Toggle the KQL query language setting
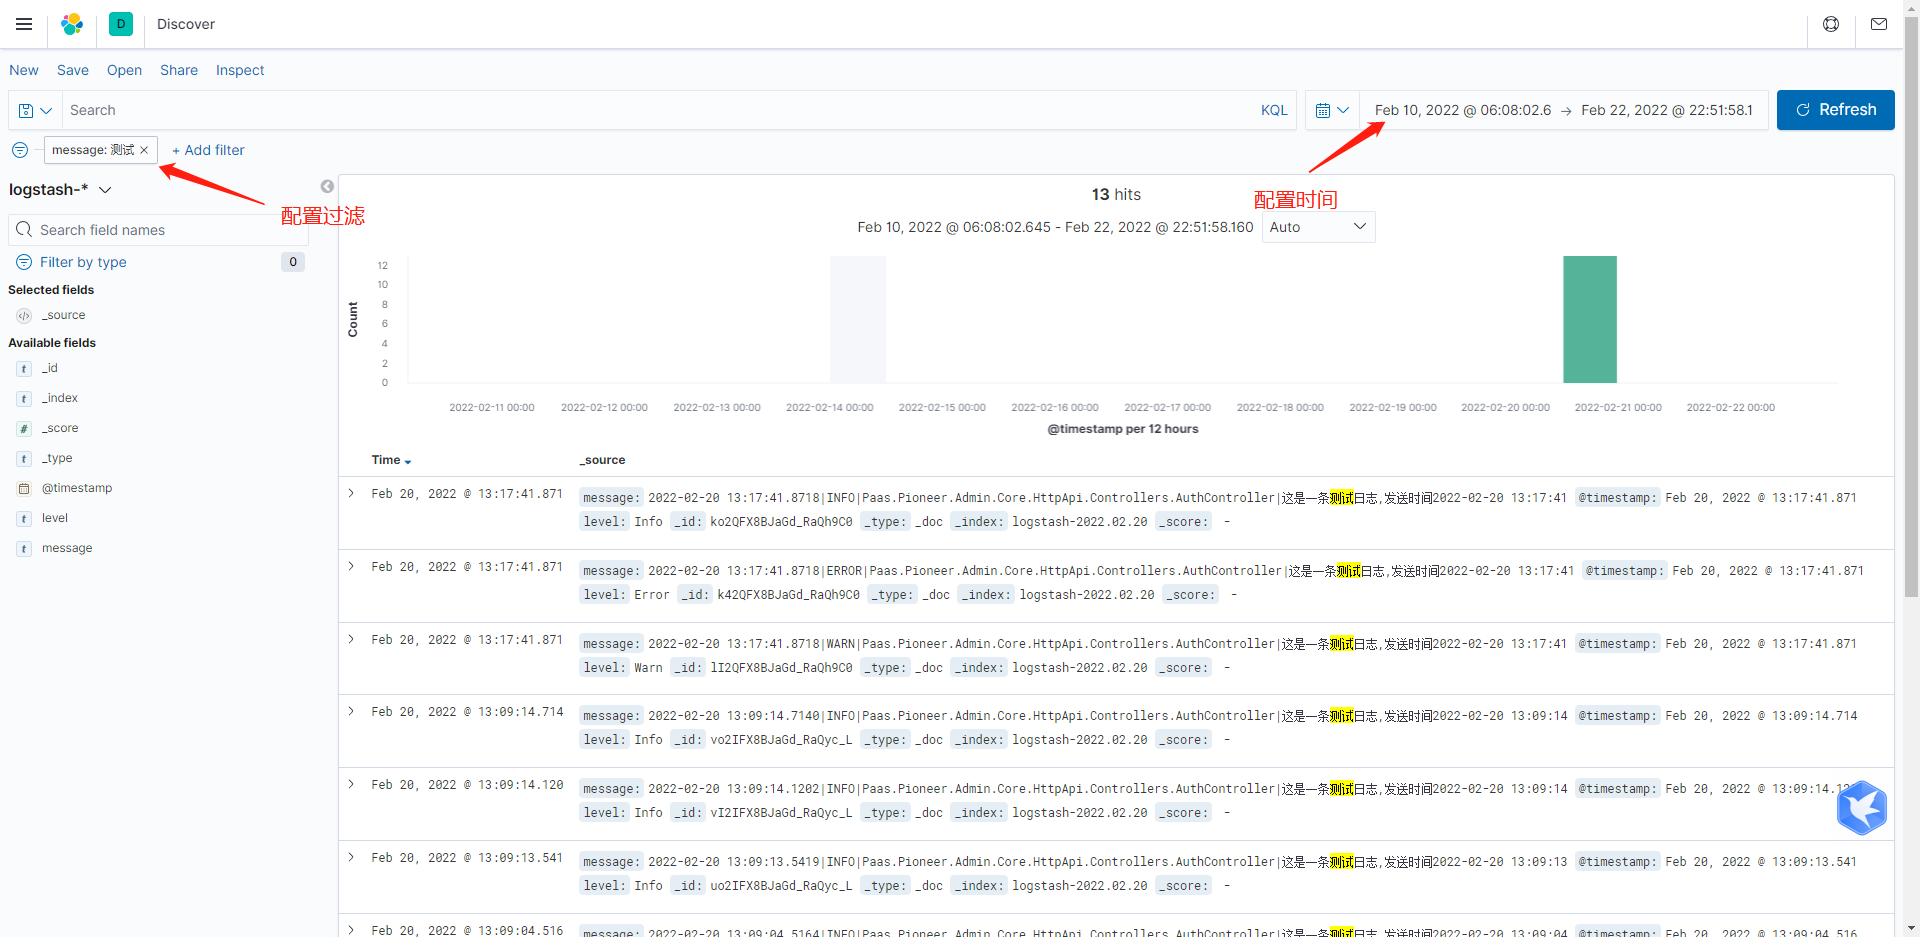Image resolution: width=1920 pixels, height=937 pixels. (1274, 110)
